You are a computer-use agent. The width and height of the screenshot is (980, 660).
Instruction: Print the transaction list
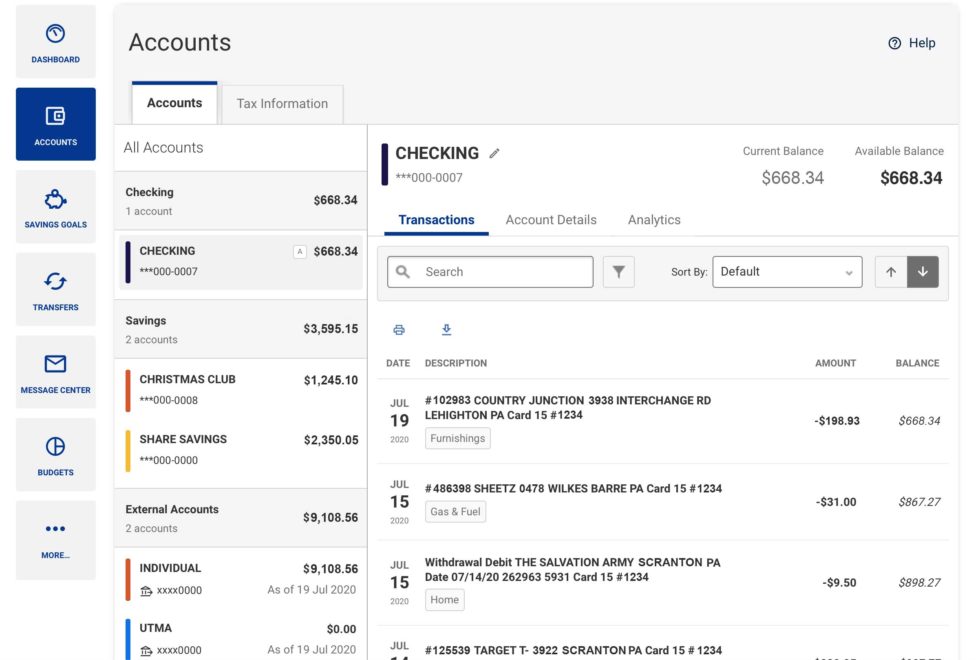point(399,329)
